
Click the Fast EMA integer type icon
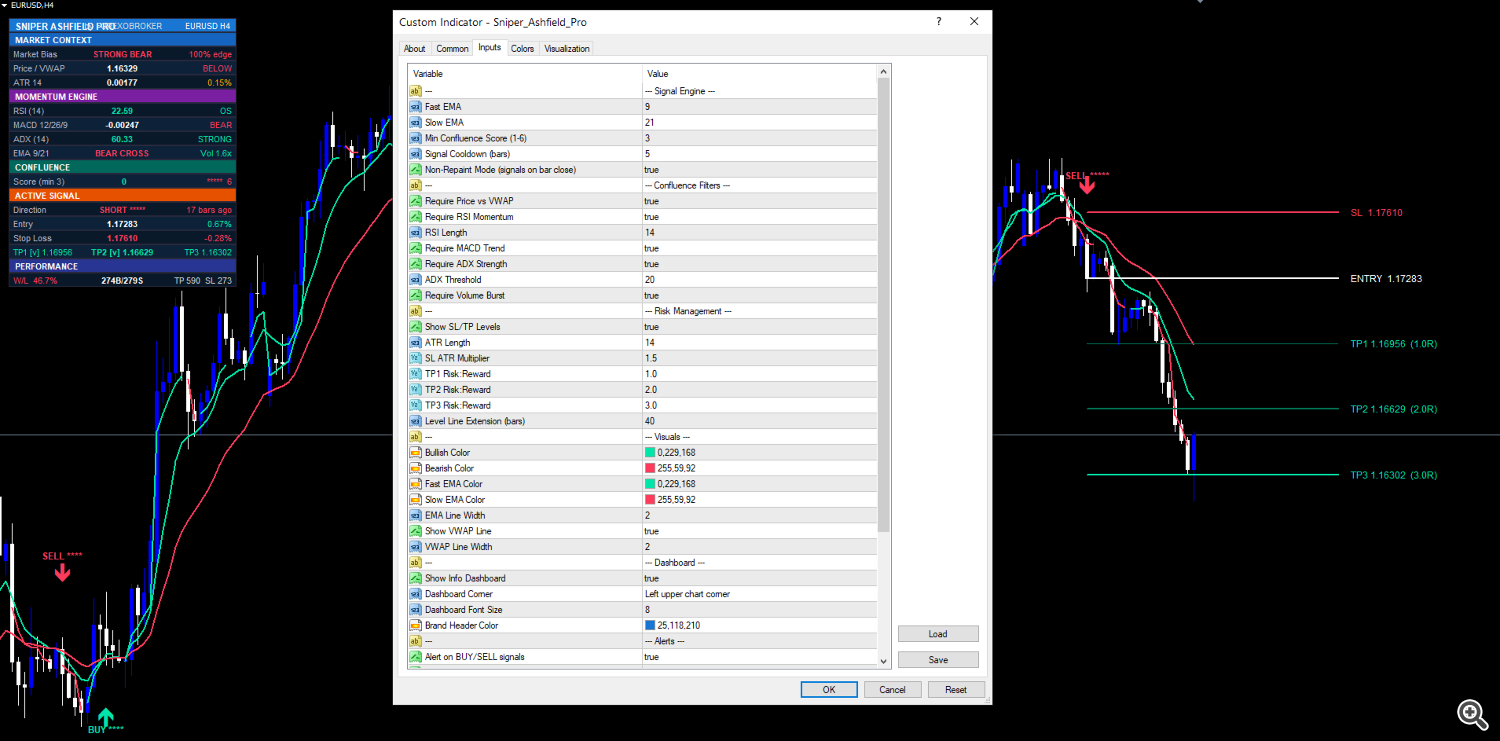click(x=416, y=106)
